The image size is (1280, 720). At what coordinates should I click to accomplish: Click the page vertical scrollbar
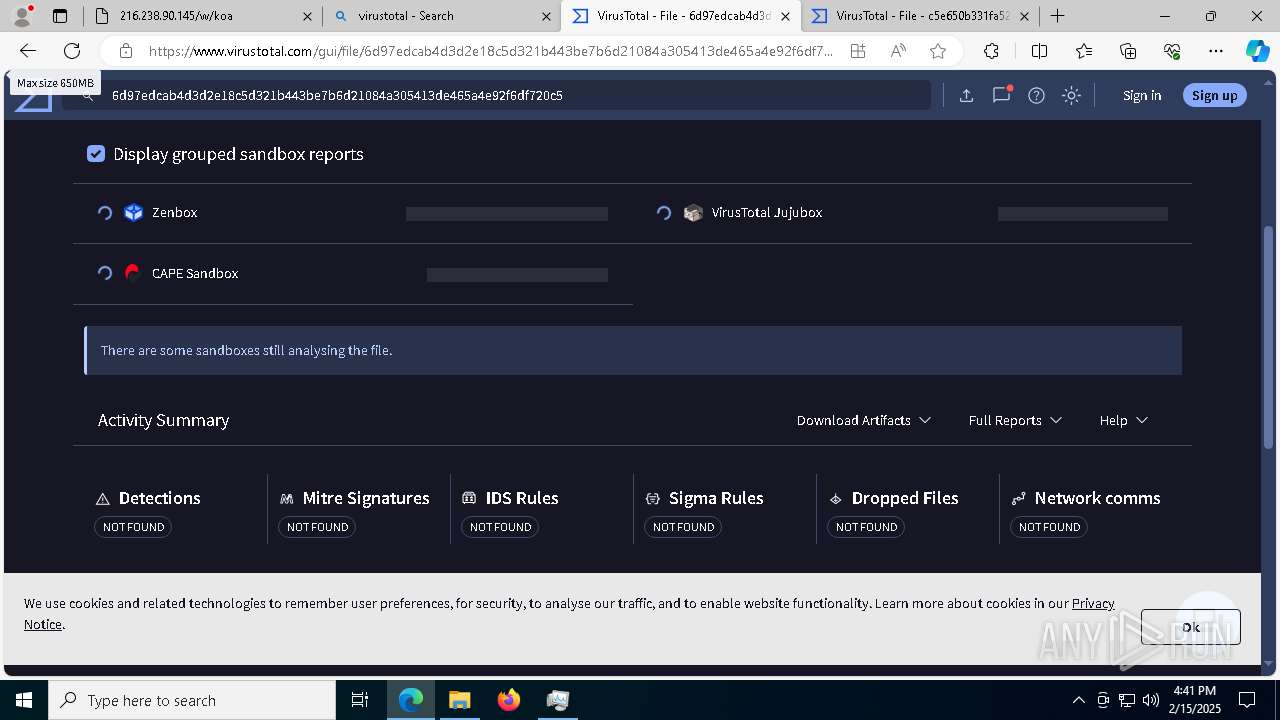(x=1269, y=337)
